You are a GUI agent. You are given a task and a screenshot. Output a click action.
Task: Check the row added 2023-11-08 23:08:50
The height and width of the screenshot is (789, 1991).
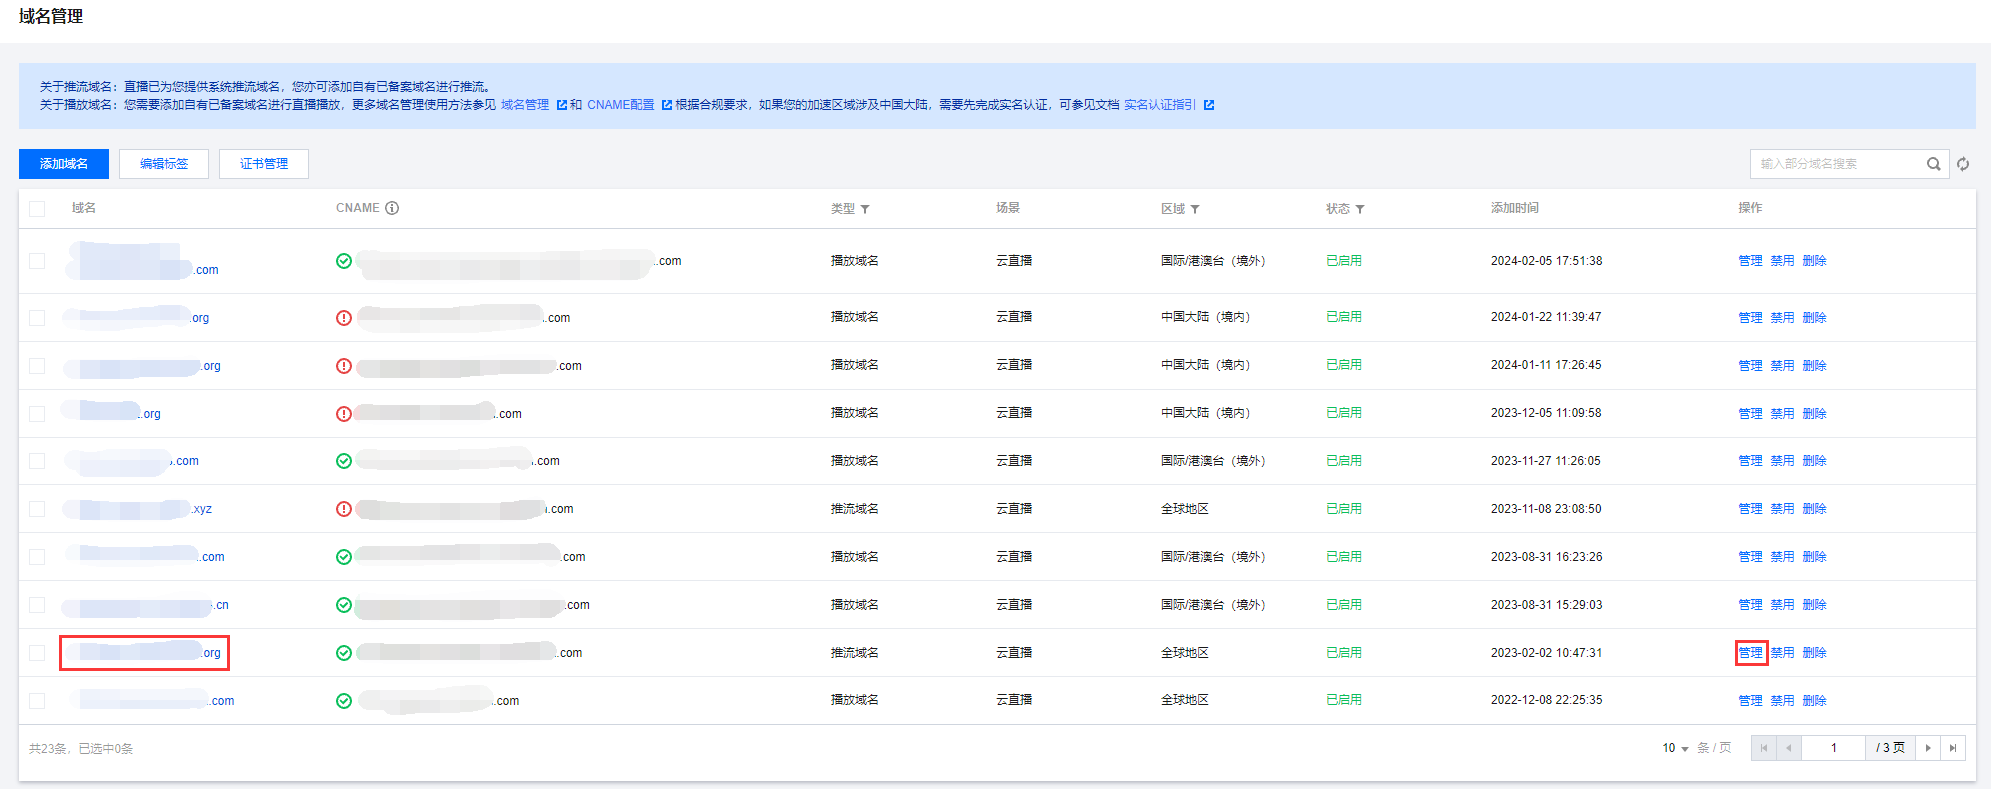coord(37,509)
